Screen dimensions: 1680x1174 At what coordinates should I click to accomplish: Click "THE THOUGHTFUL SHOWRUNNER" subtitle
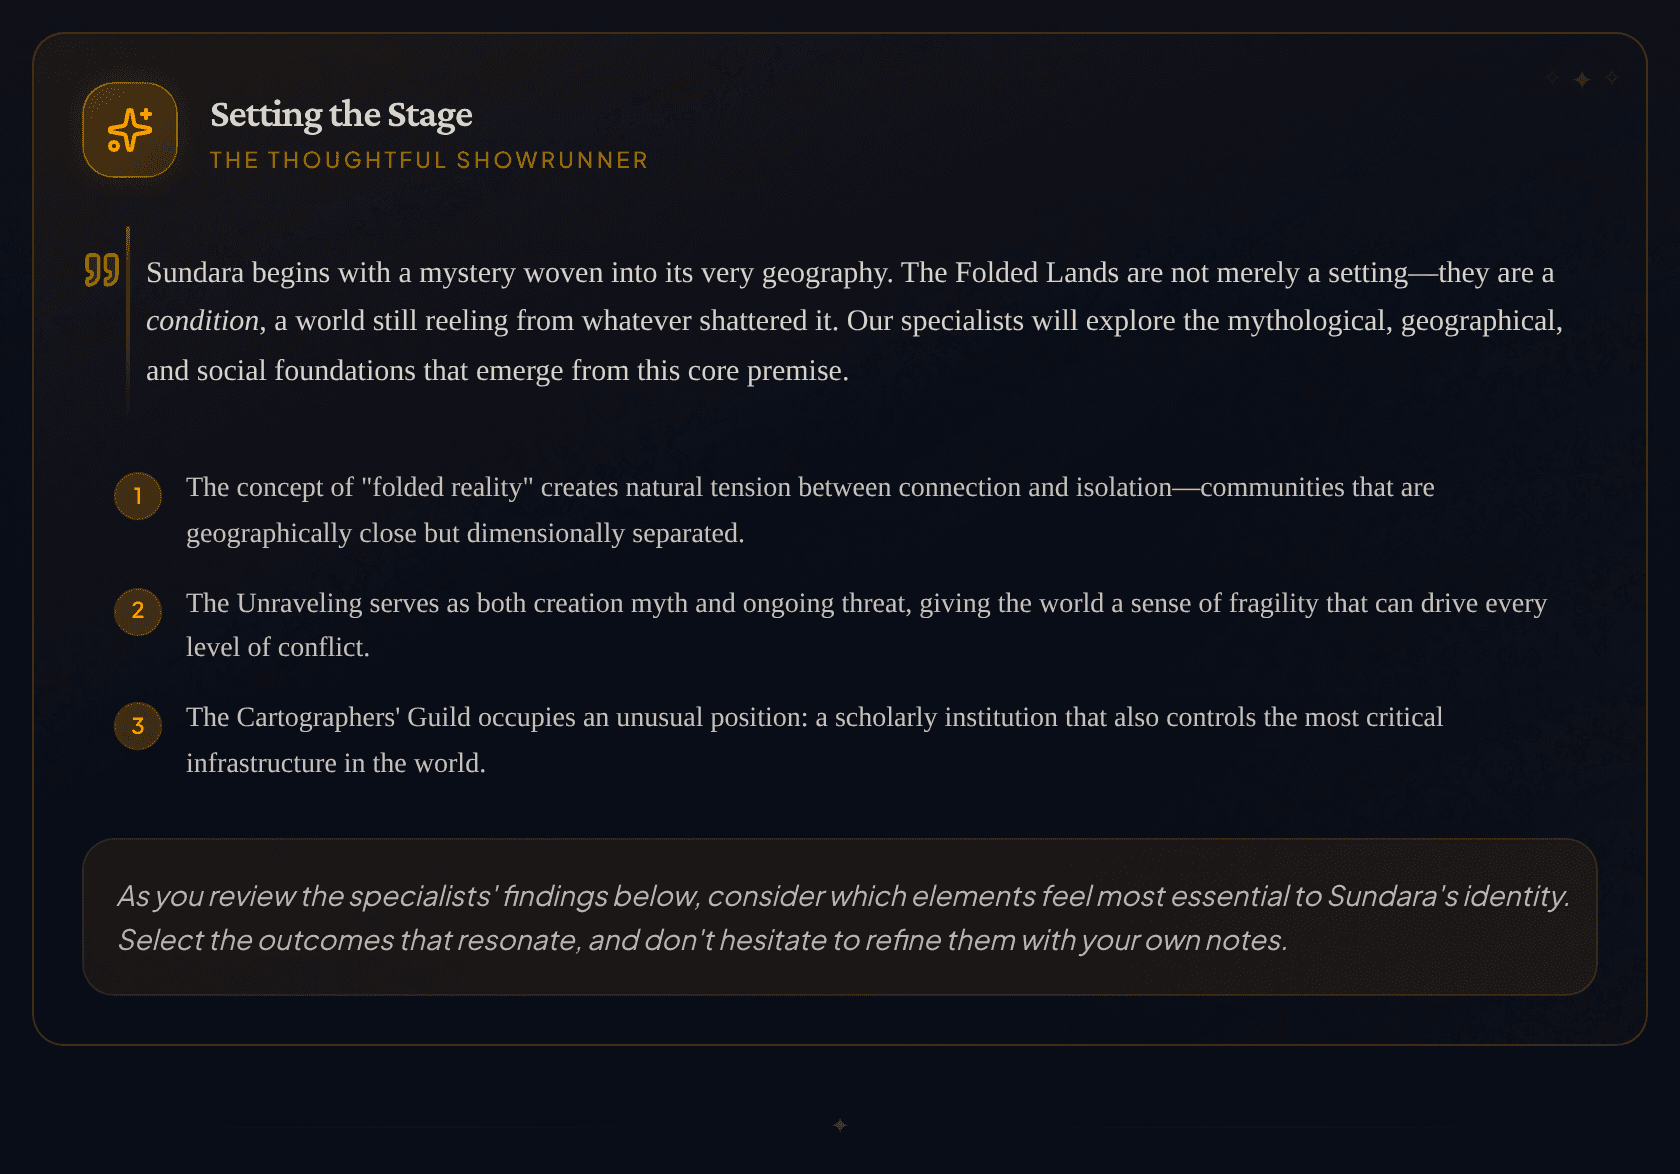click(429, 160)
